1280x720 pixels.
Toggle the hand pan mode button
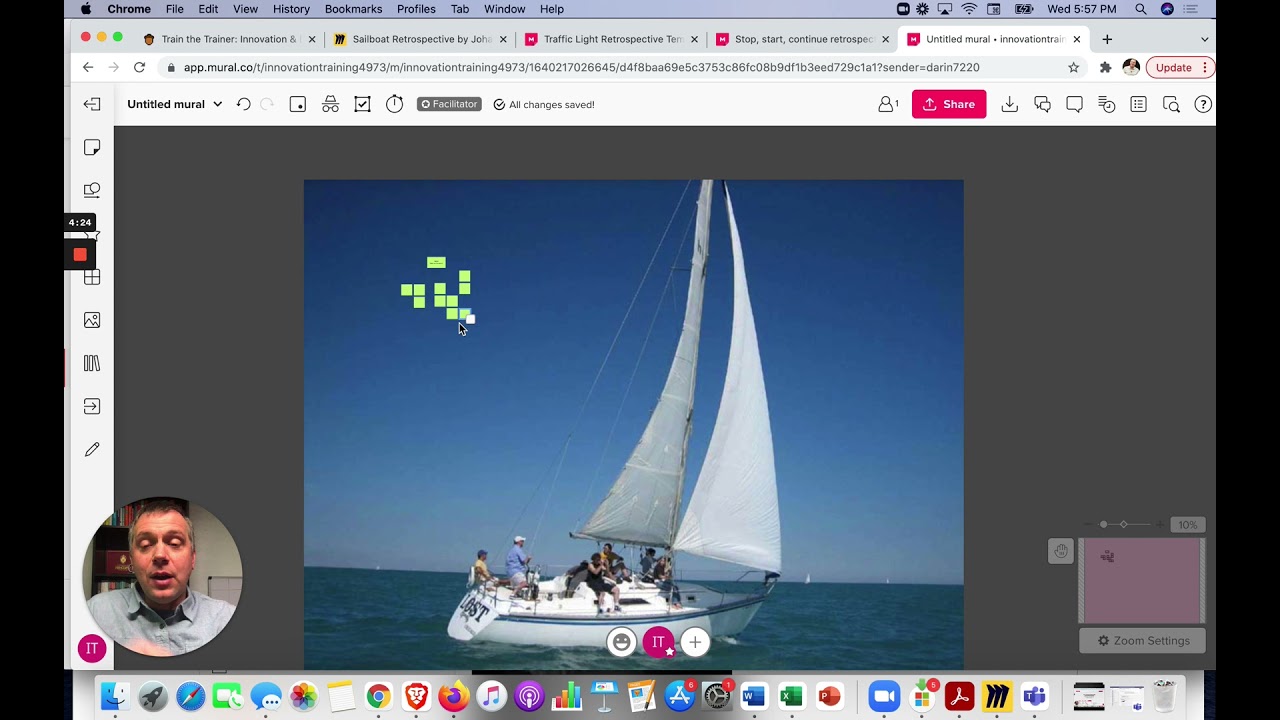(x=1061, y=551)
